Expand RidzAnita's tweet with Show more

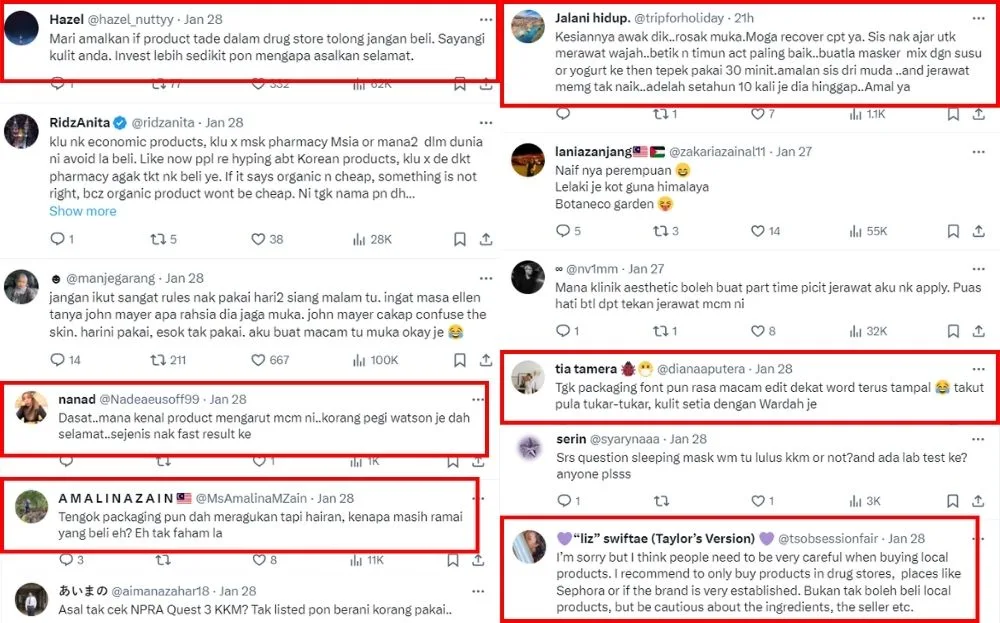[x=83, y=211]
